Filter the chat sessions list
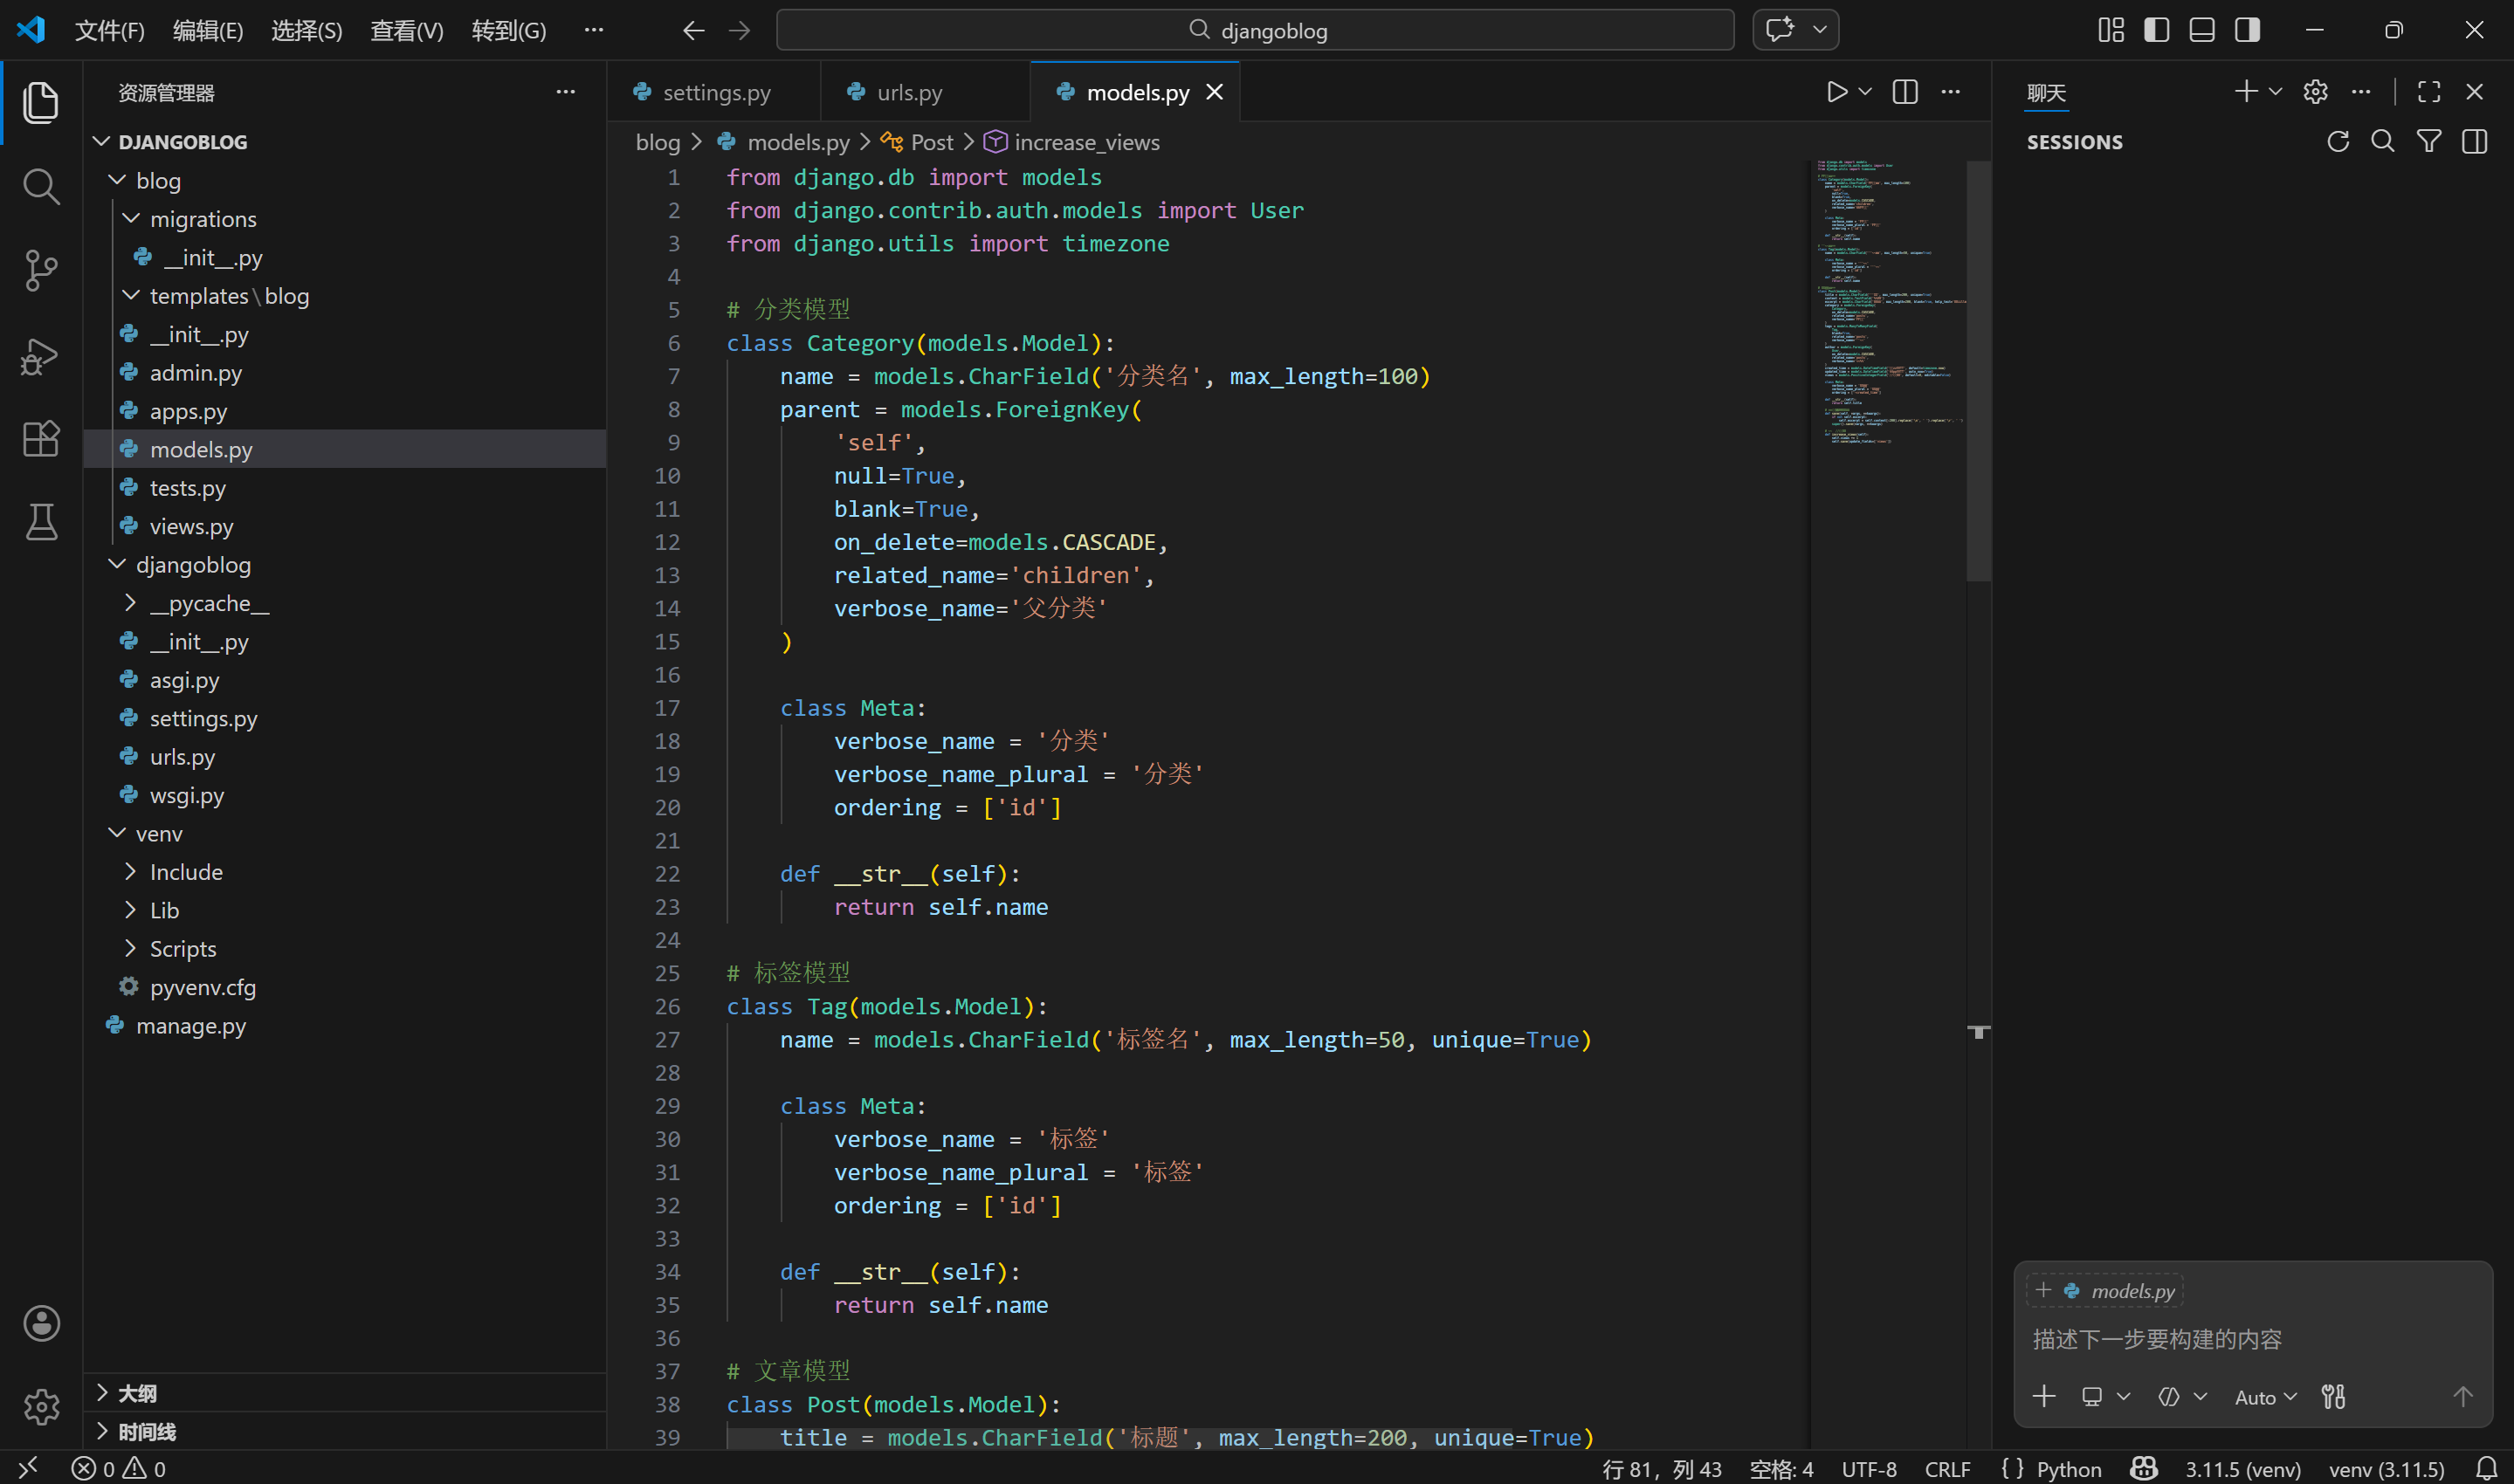The width and height of the screenshot is (2514, 1484). pos(2429,142)
